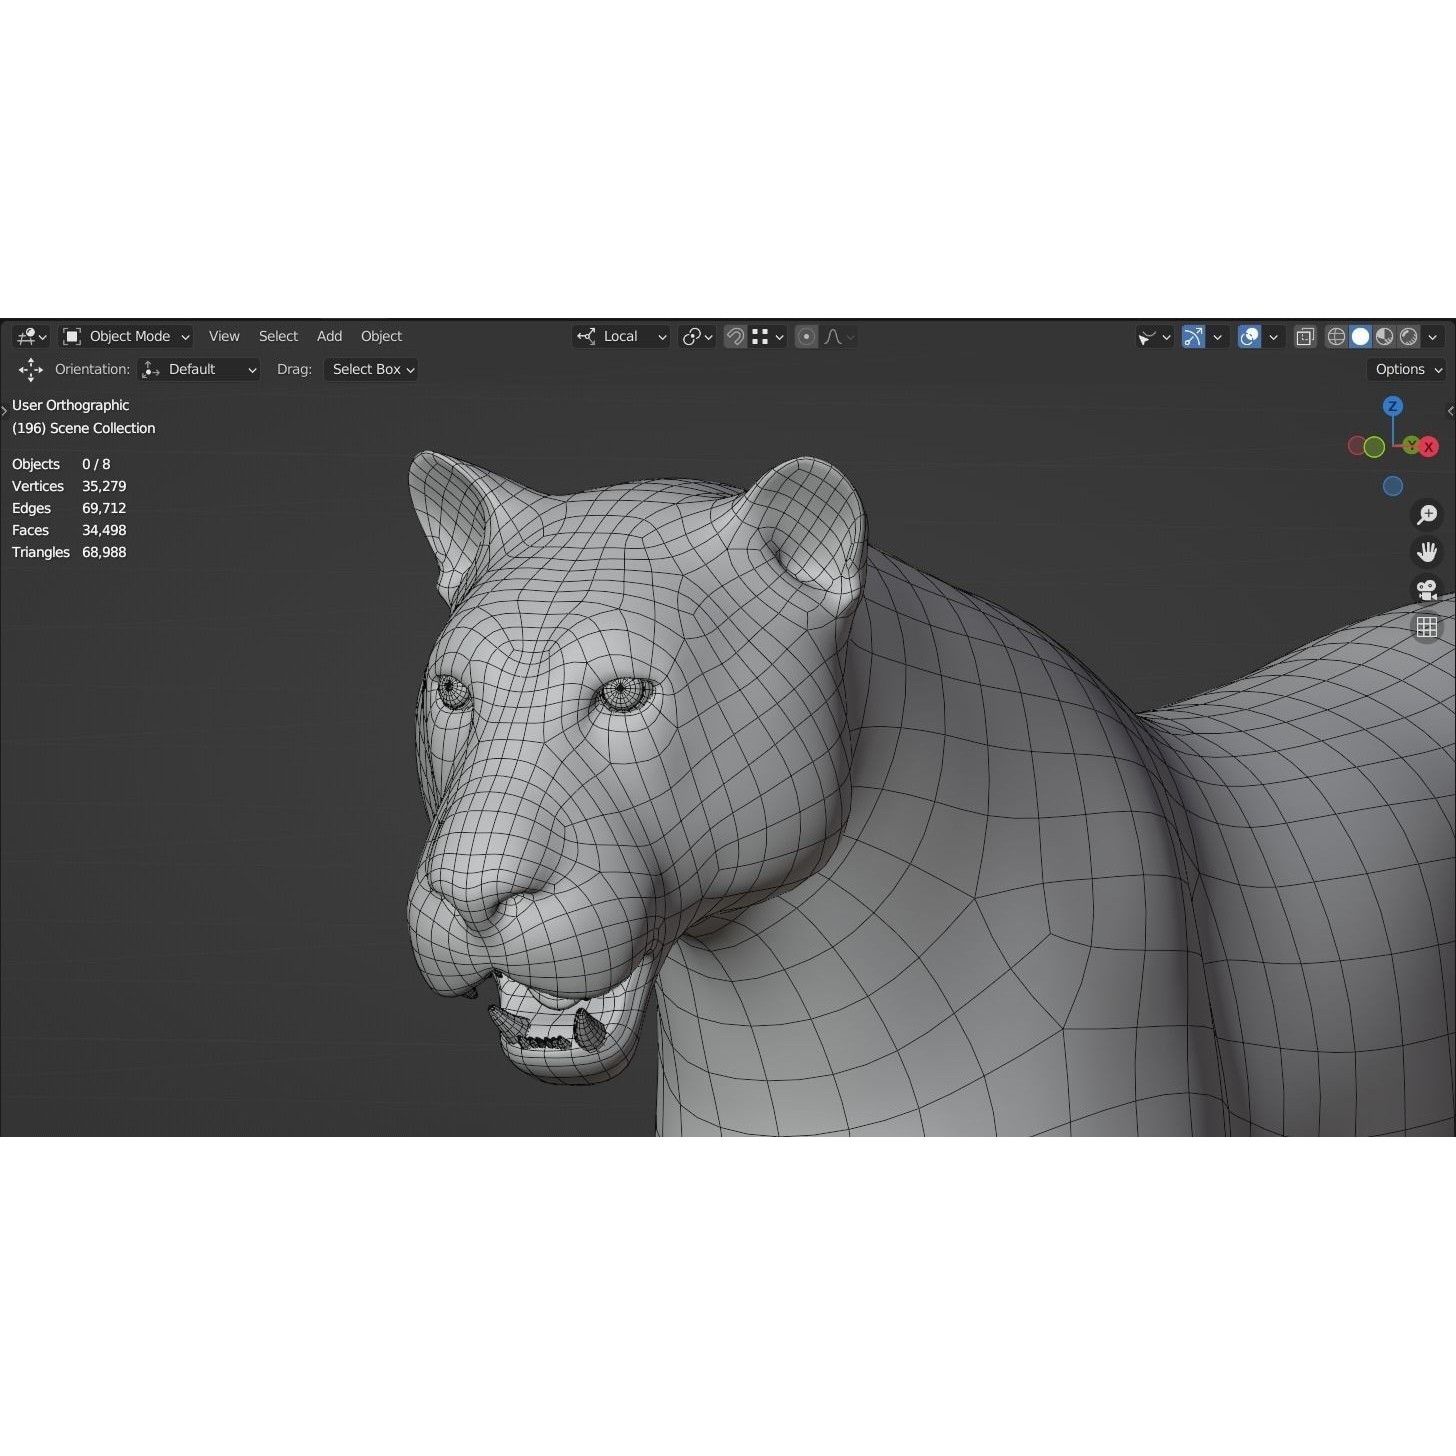Toggle Proportional Editing
The width and height of the screenshot is (1456, 1456).
(806, 336)
